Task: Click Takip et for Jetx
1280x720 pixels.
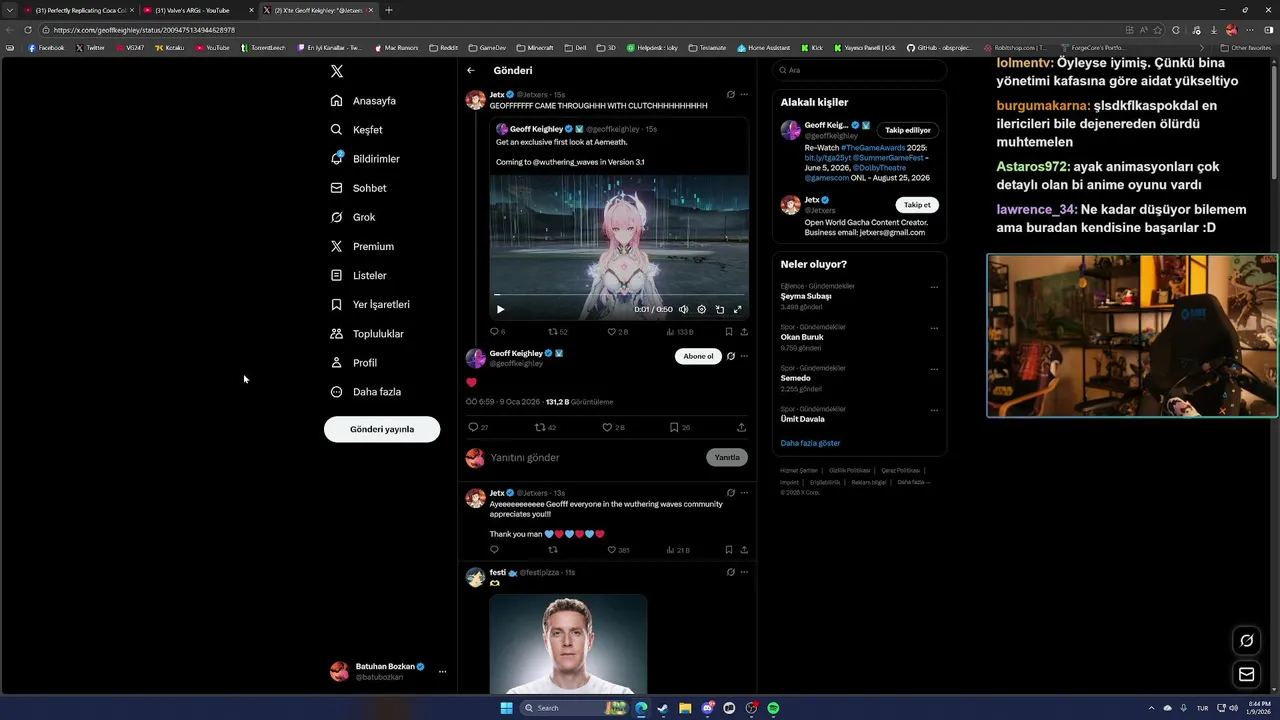Action: click(x=917, y=205)
